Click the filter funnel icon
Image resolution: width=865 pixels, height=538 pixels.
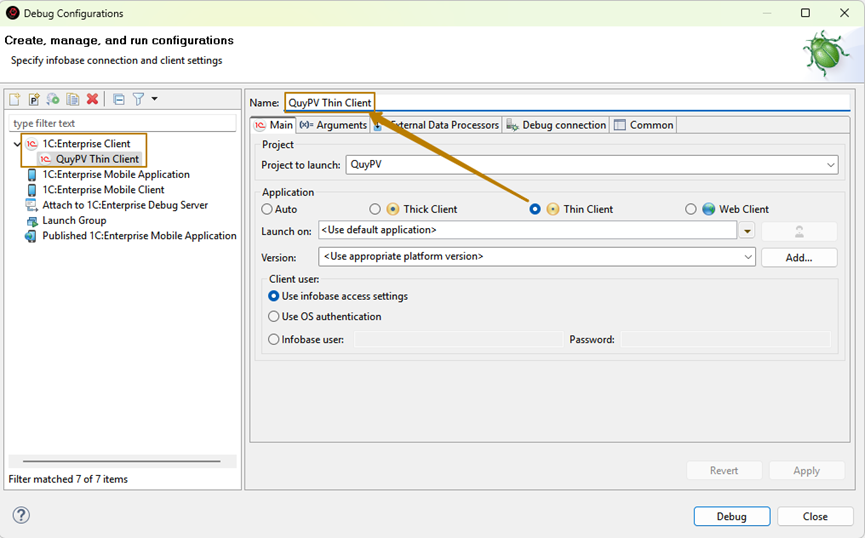[x=139, y=99]
